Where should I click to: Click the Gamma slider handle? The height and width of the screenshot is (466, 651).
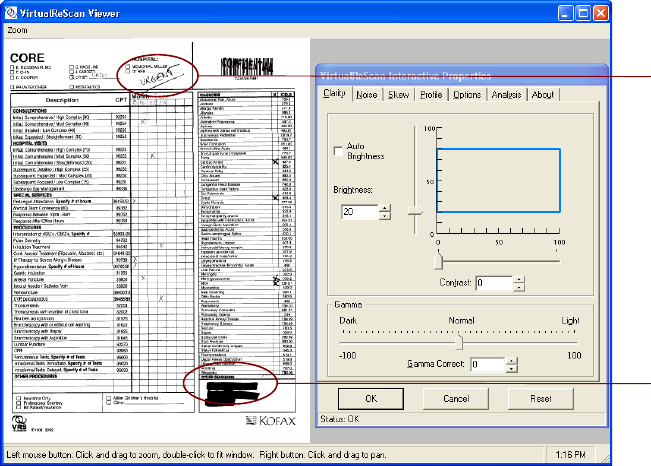point(459,341)
